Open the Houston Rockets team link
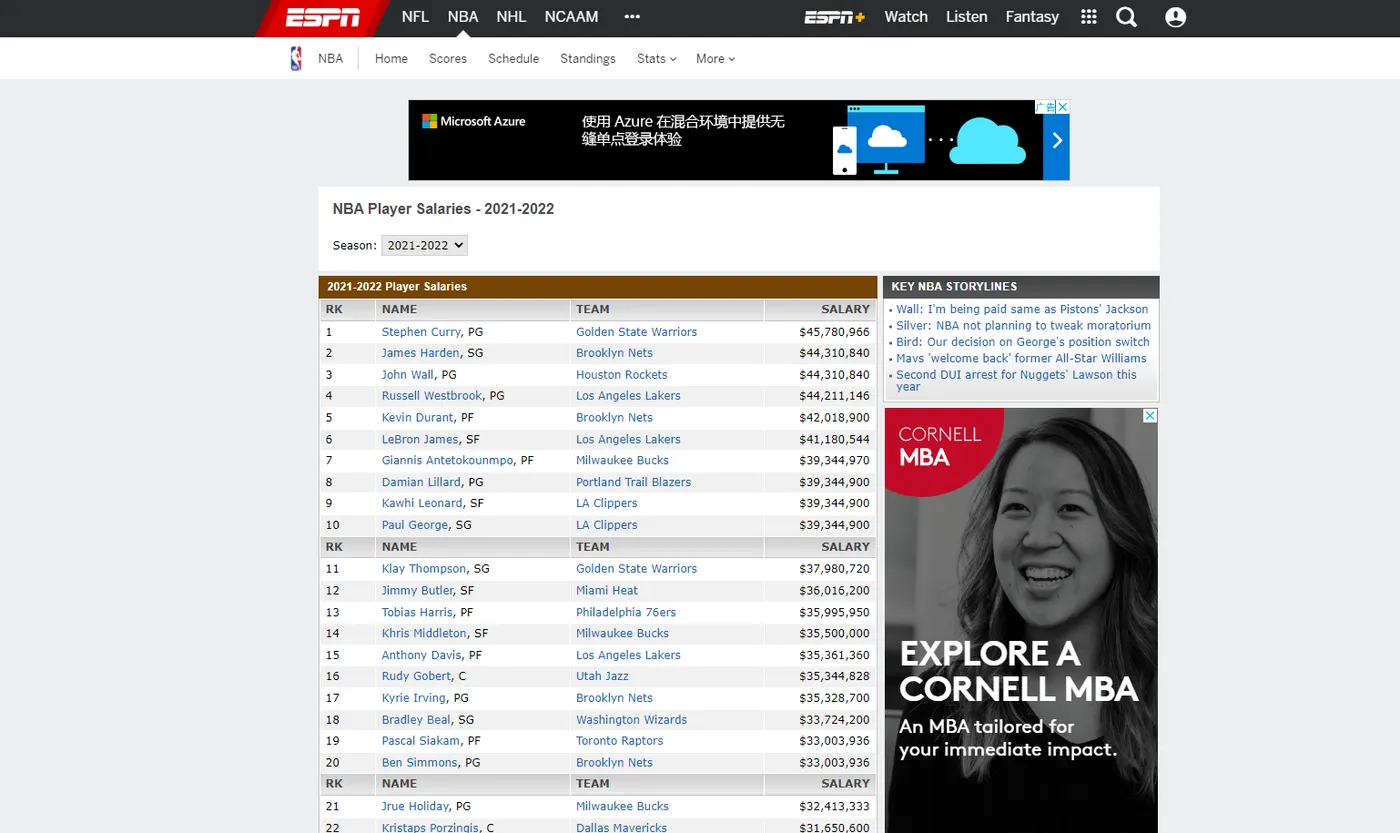This screenshot has width=1400, height=833. (x=622, y=375)
